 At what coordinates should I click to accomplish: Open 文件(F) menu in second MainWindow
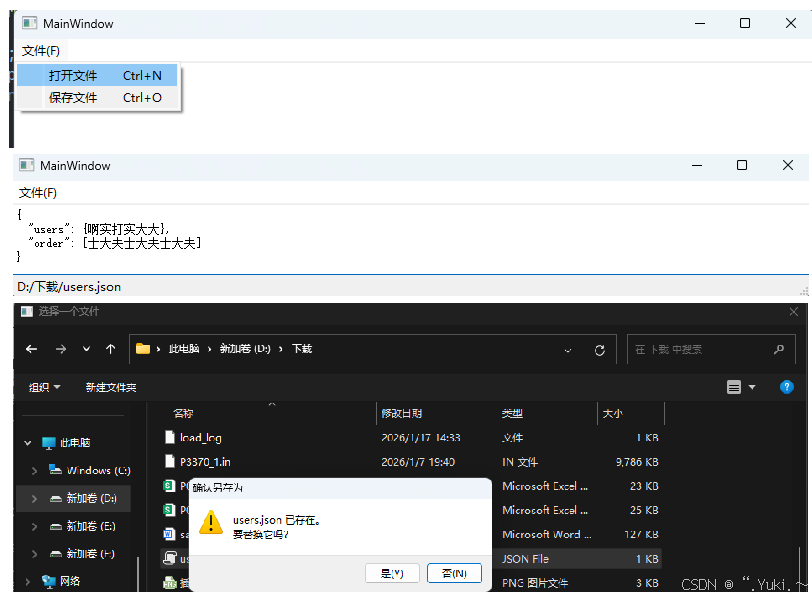[38, 193]
